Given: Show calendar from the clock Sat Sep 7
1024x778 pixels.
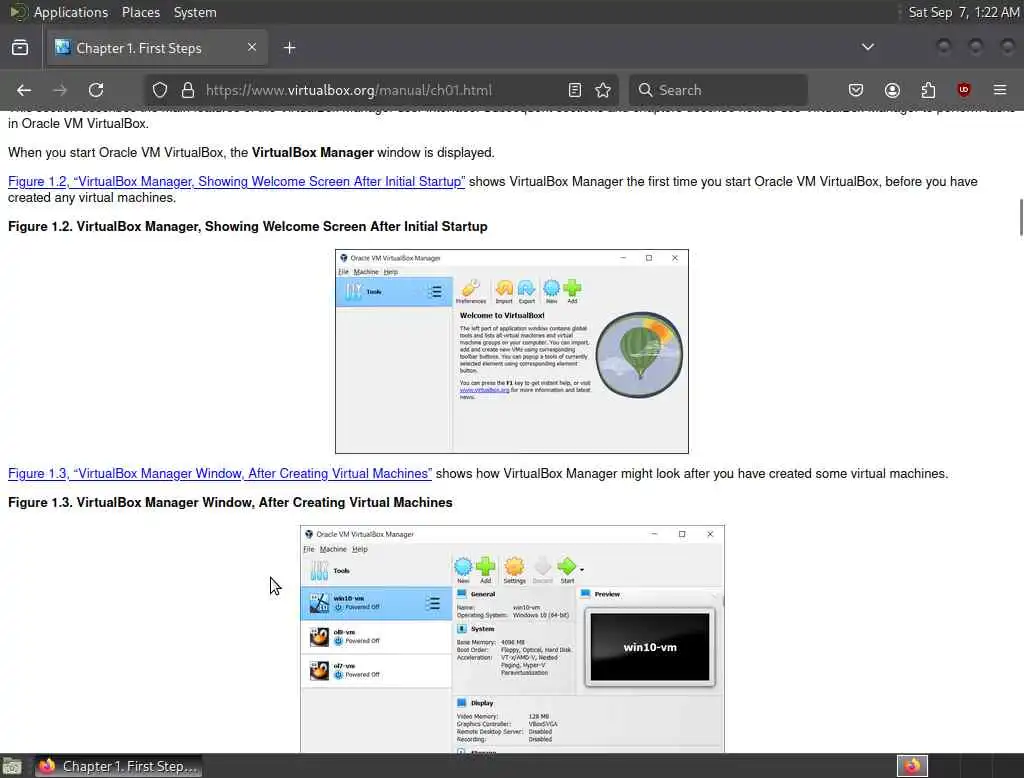Looking at the screenshot, I should [964, 12].
